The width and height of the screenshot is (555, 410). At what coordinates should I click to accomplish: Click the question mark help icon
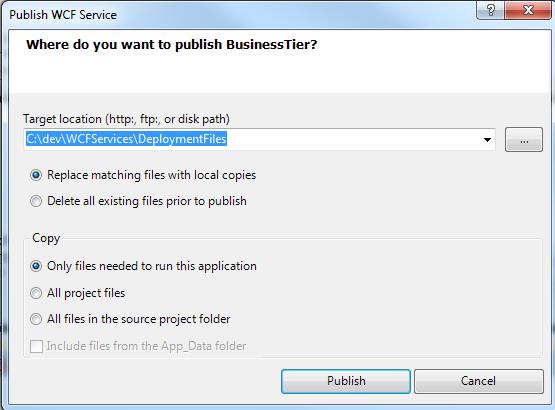pos(491,10)
